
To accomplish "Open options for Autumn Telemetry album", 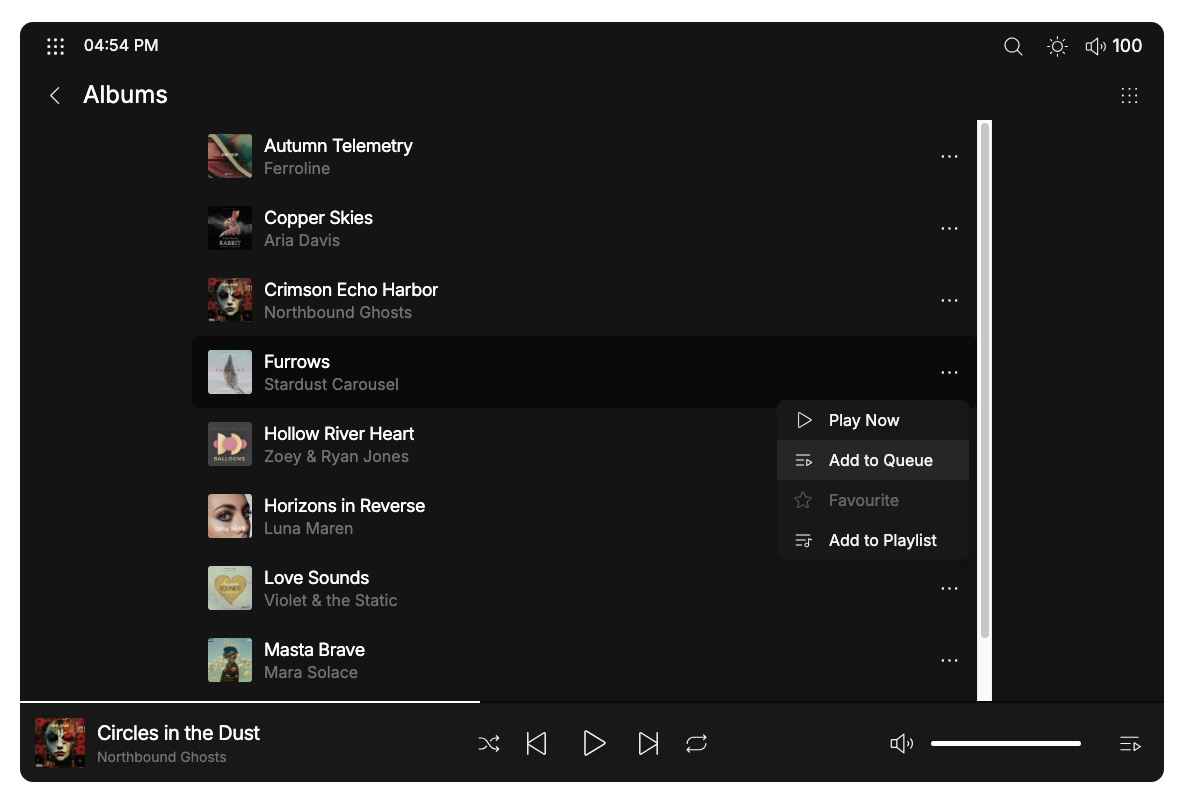I will pyautogui.click(x=949, y=157).
